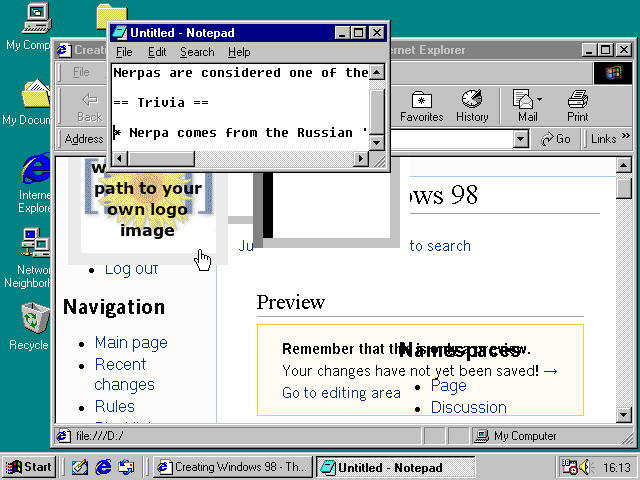Open the Search menu in Notepad
640x480 pixels.
[x=197, y=52]
